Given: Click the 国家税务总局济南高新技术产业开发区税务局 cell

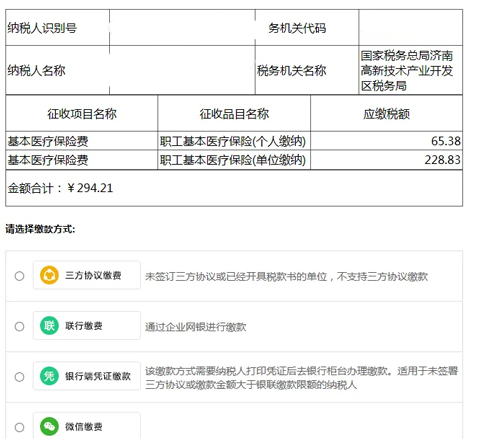Looking at the screenshot, I should coord(410,70).
